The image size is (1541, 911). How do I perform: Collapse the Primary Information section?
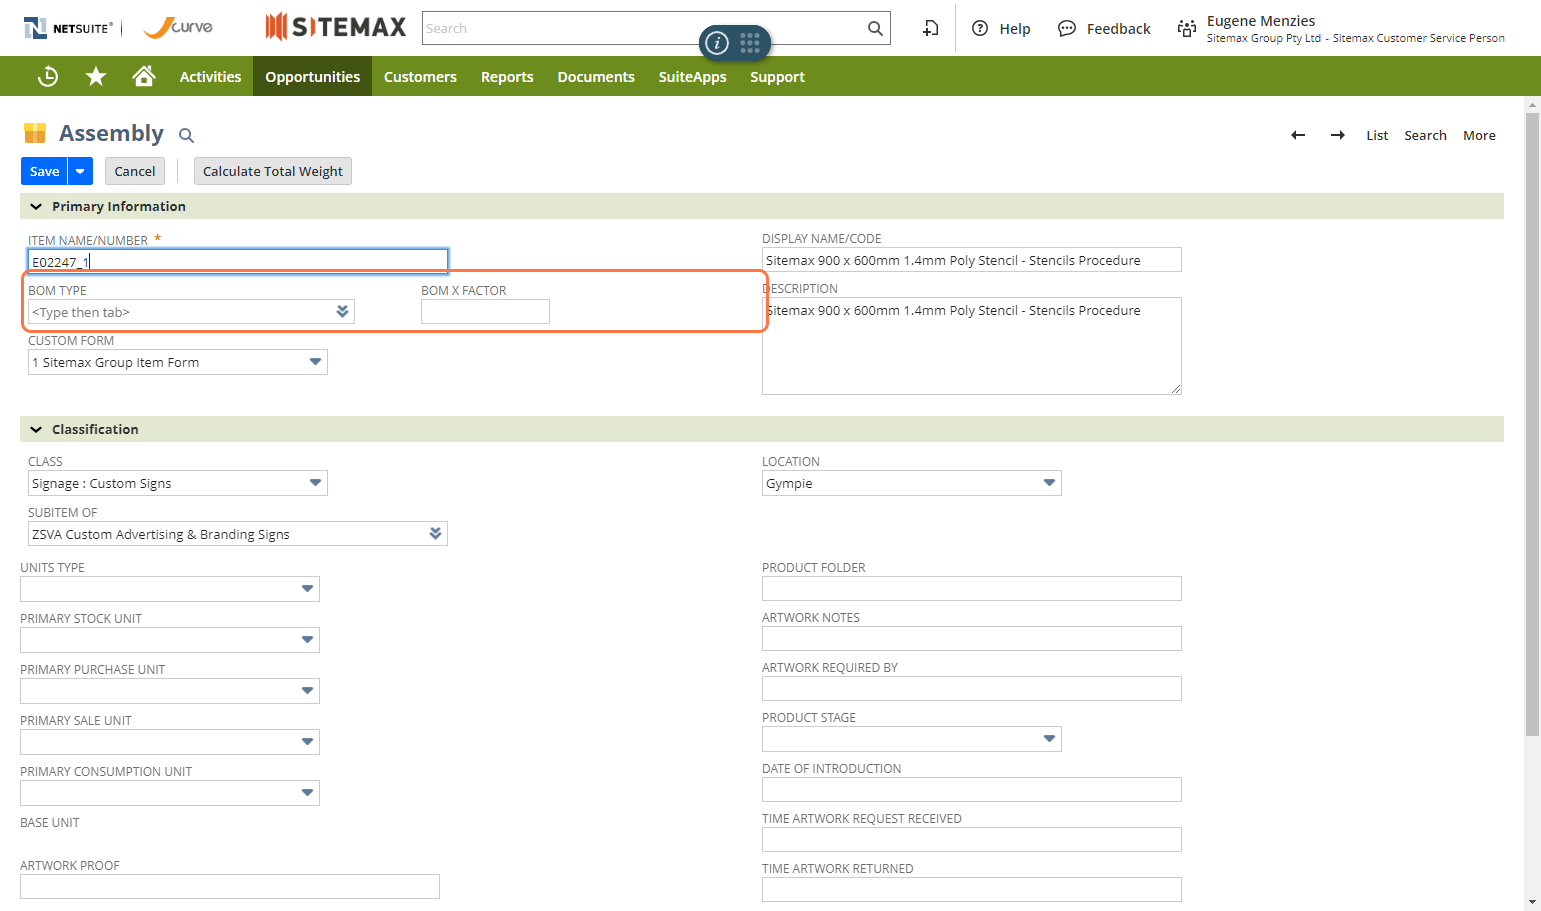pyautogui.click(x=36, y=206)
